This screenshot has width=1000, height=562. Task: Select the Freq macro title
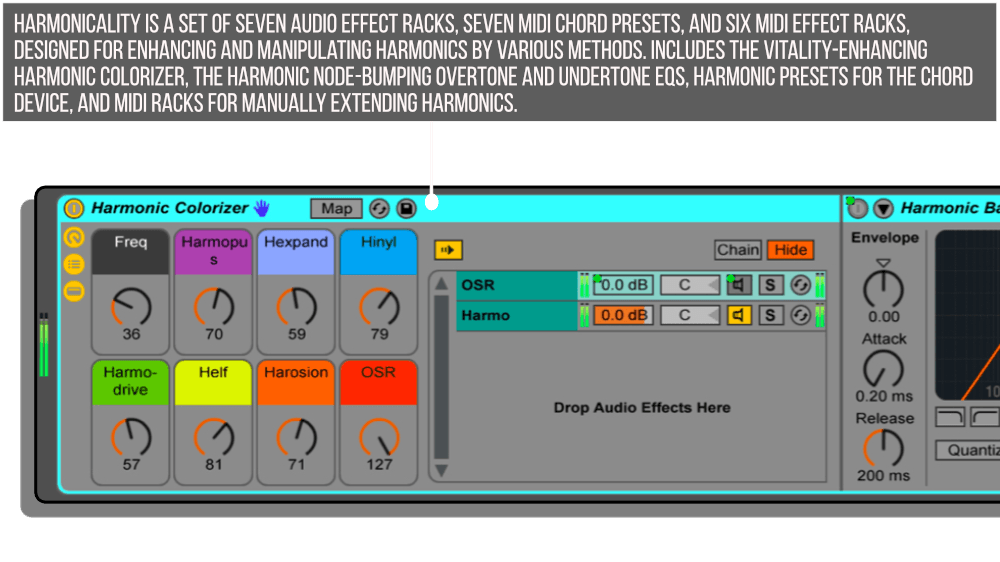coord(131,242)
